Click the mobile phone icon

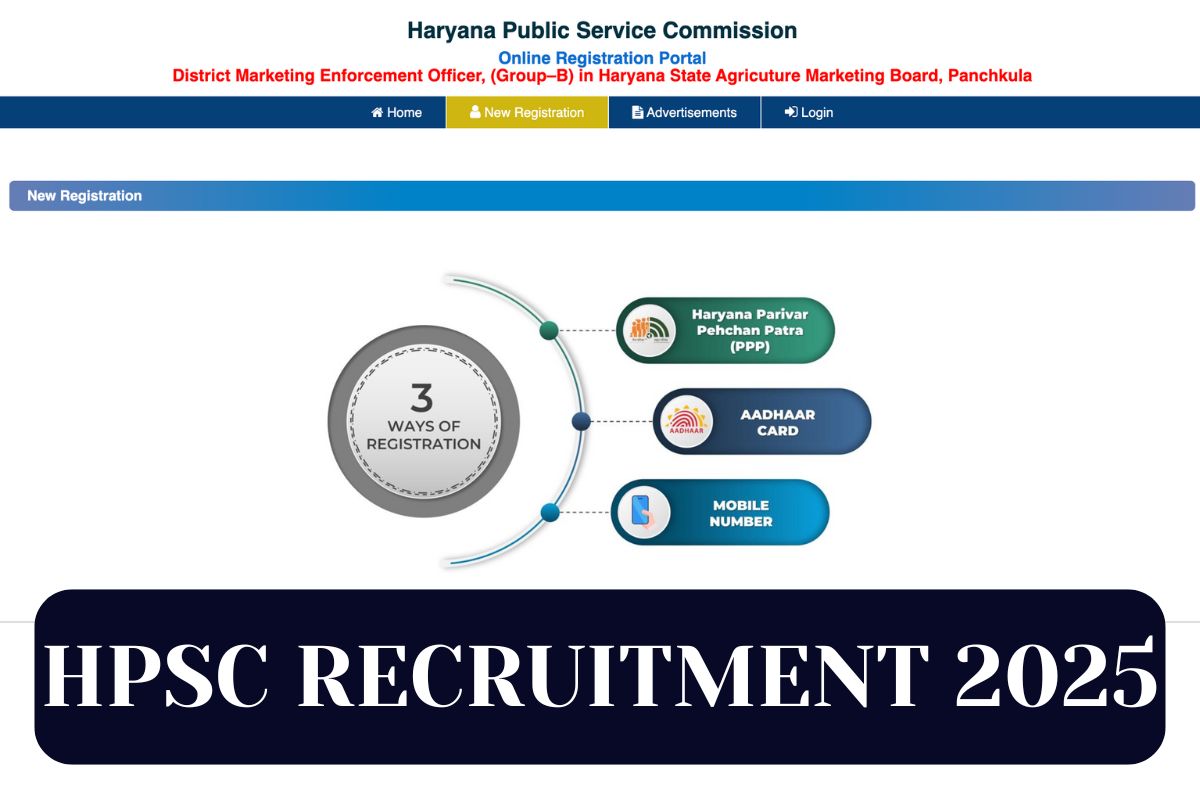coord(645,513)
